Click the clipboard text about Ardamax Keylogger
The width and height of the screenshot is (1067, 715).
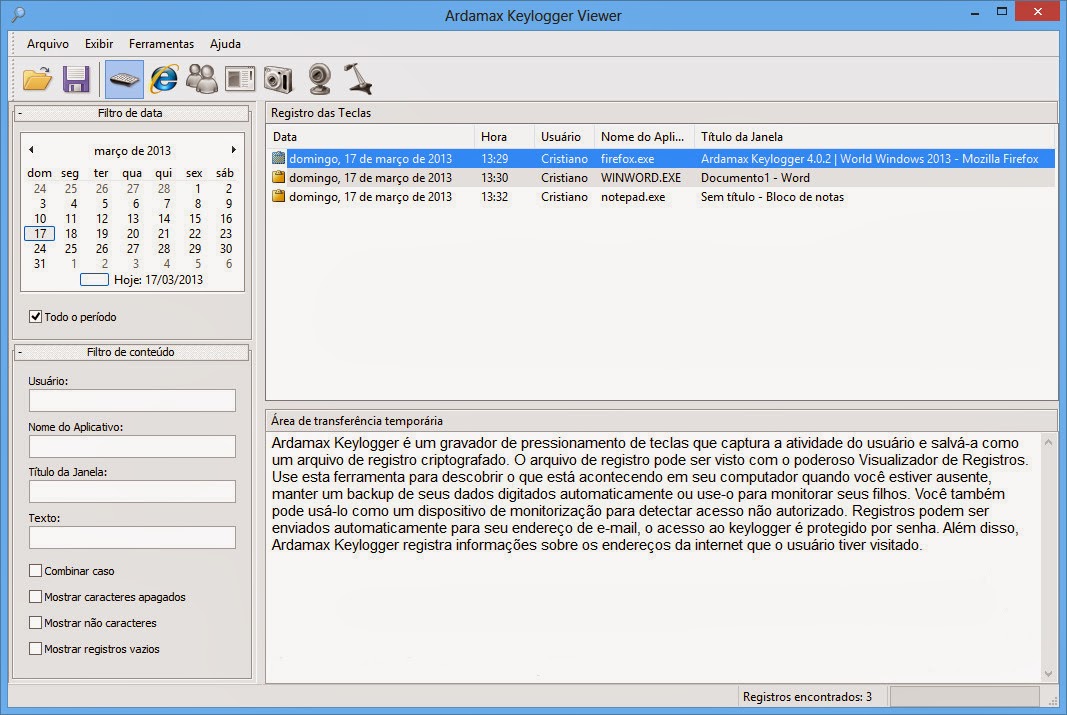click(x=649, y=494)
